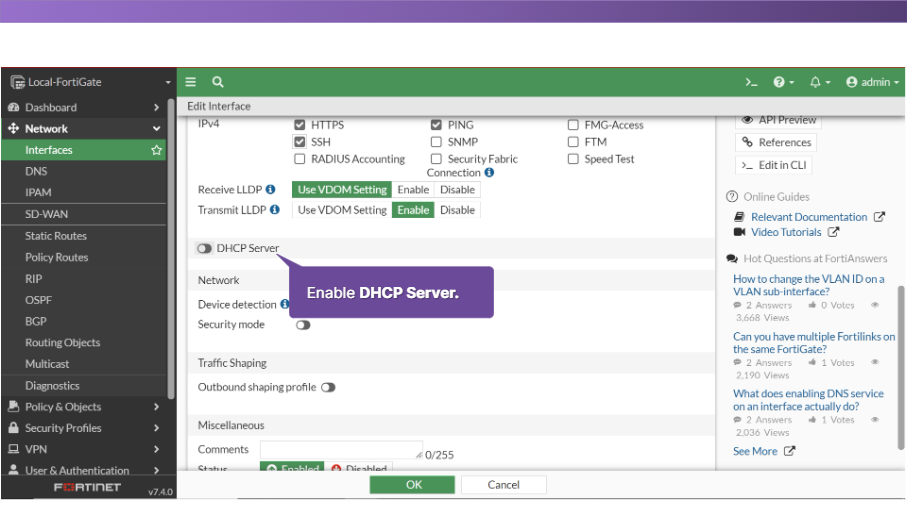Image resolution: width=914 pixels, height=508 pixels.
Task: Check the FTM checkbox
Action: [x=573, y=142]
